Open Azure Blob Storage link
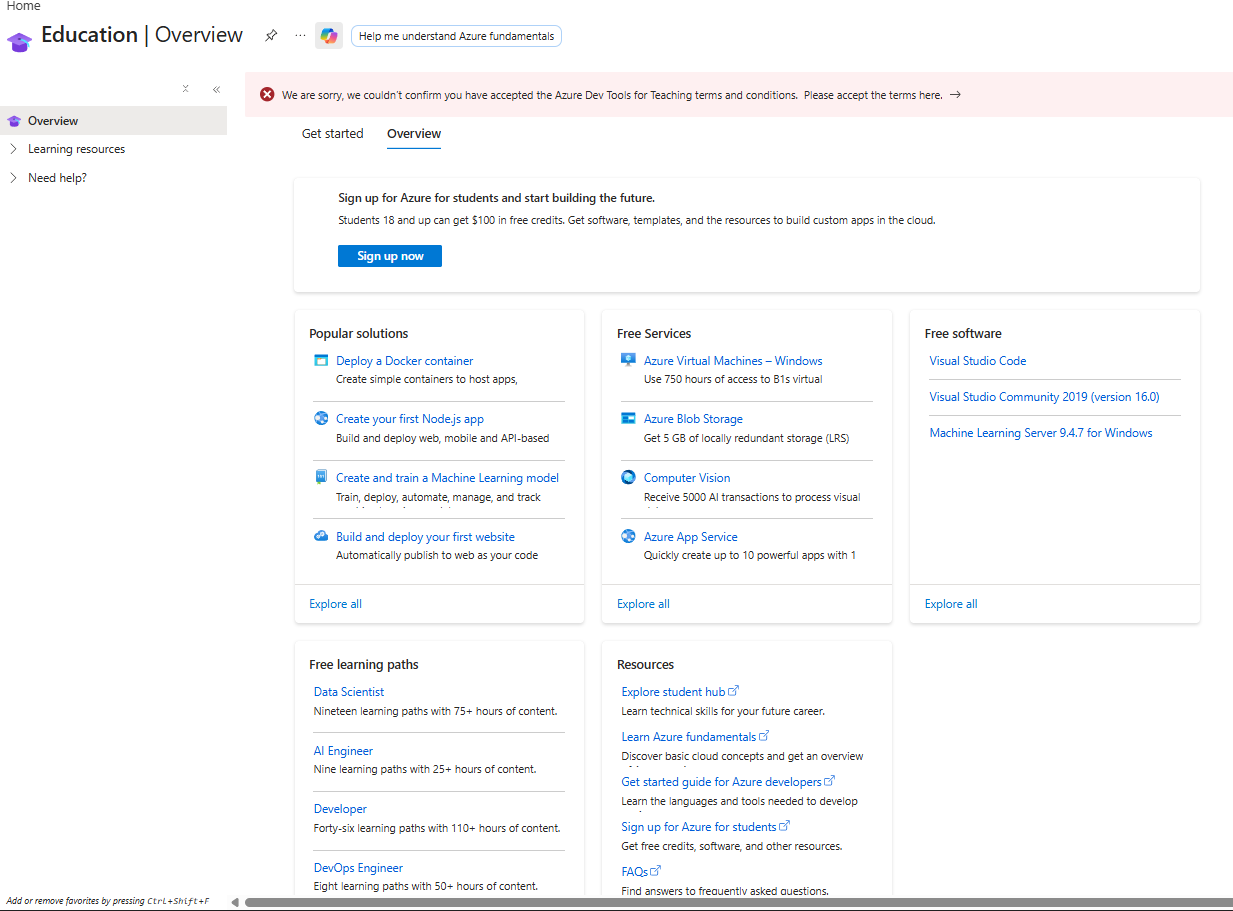Screen dimensions: 1233x911 click(x=693, y=419)
